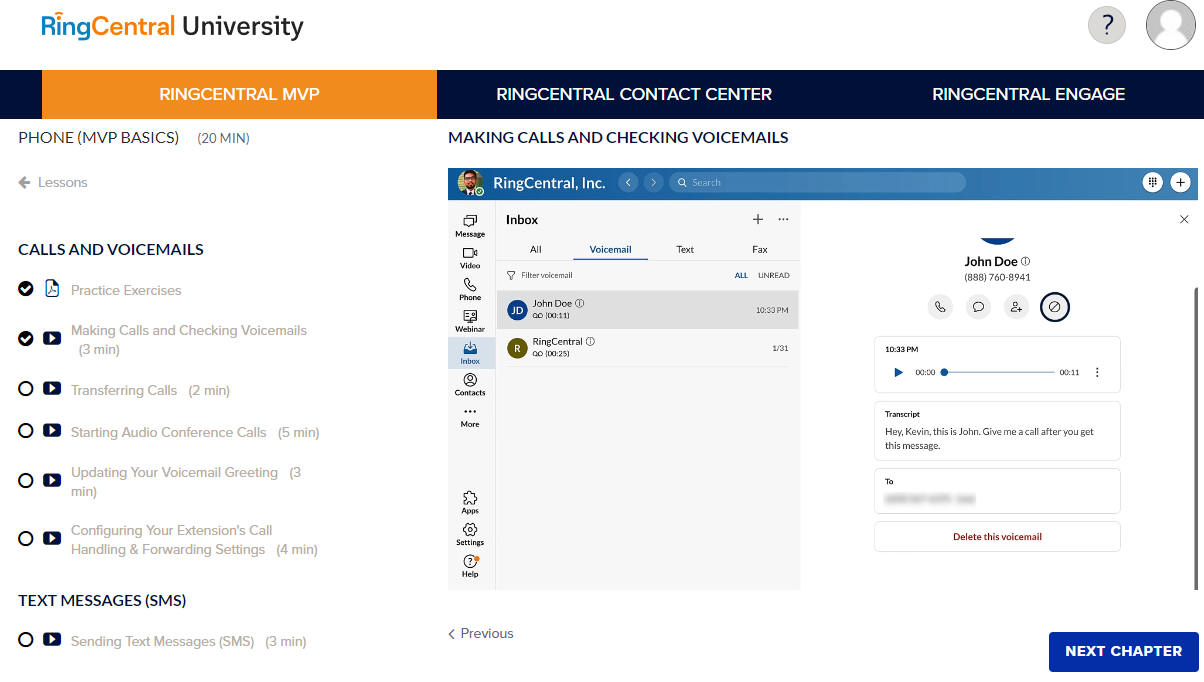Select the John Doe voicemail row
1204x682 pixels.
(647, 310)
